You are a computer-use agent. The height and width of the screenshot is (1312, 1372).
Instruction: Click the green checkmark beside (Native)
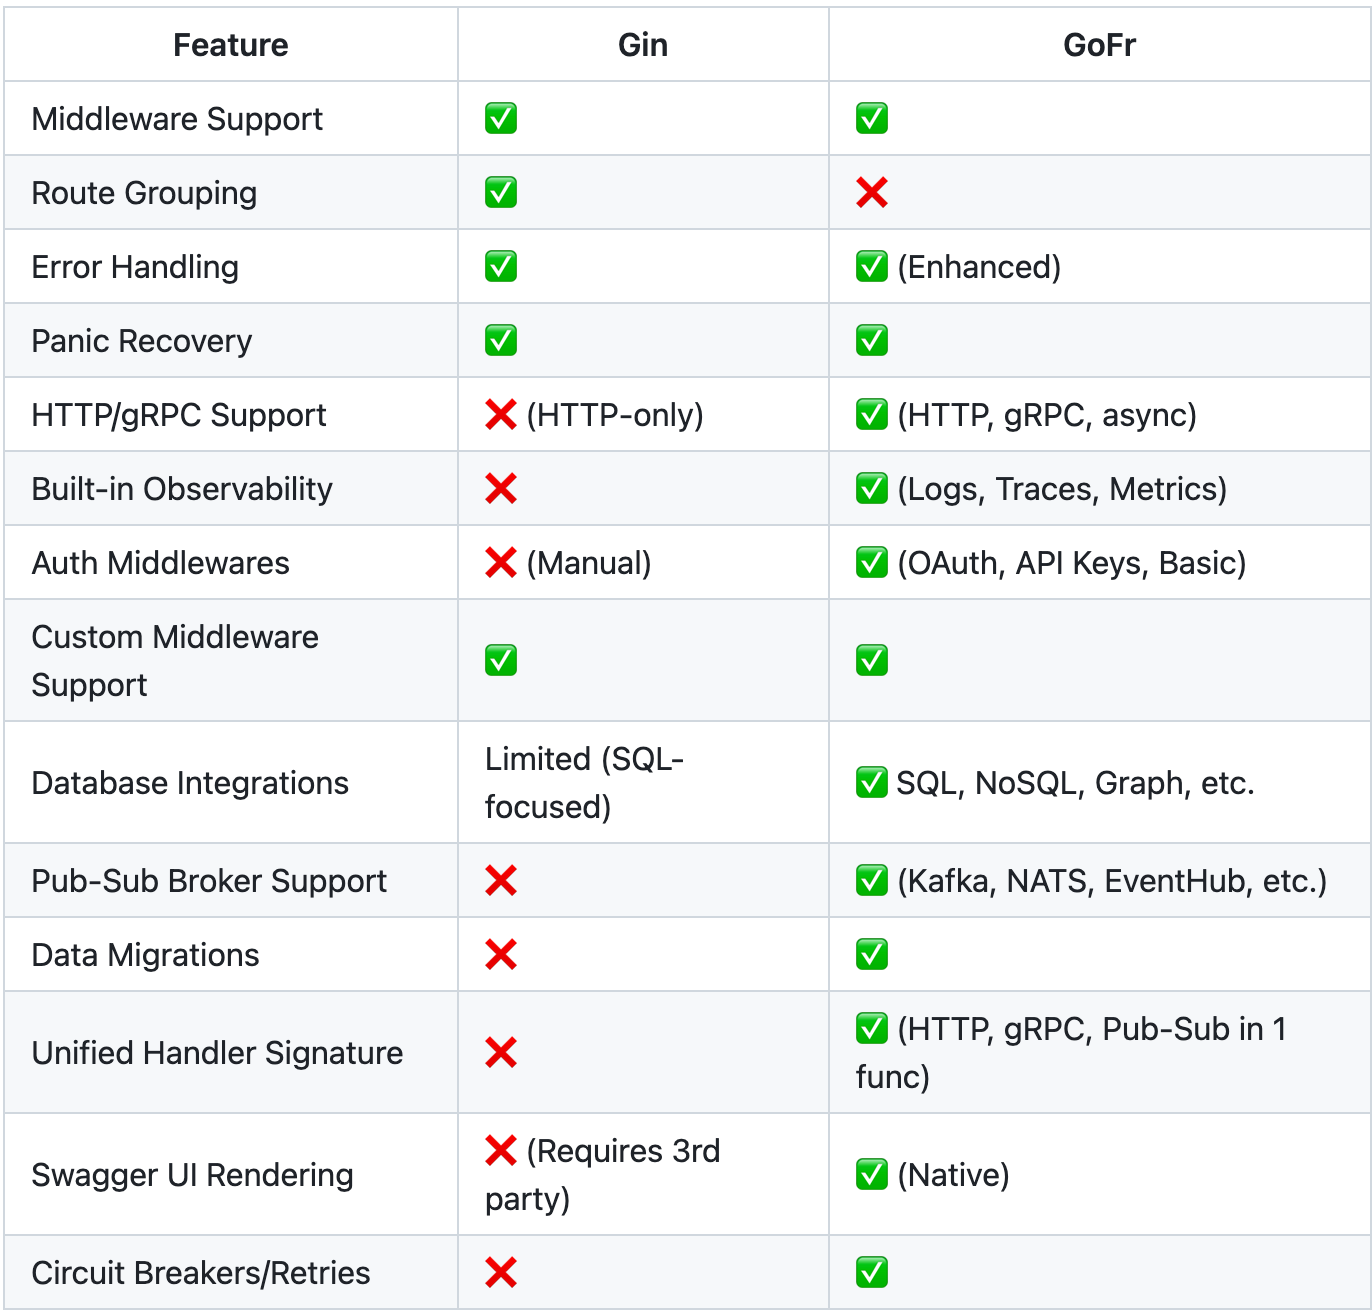(x=872, y=1174)
